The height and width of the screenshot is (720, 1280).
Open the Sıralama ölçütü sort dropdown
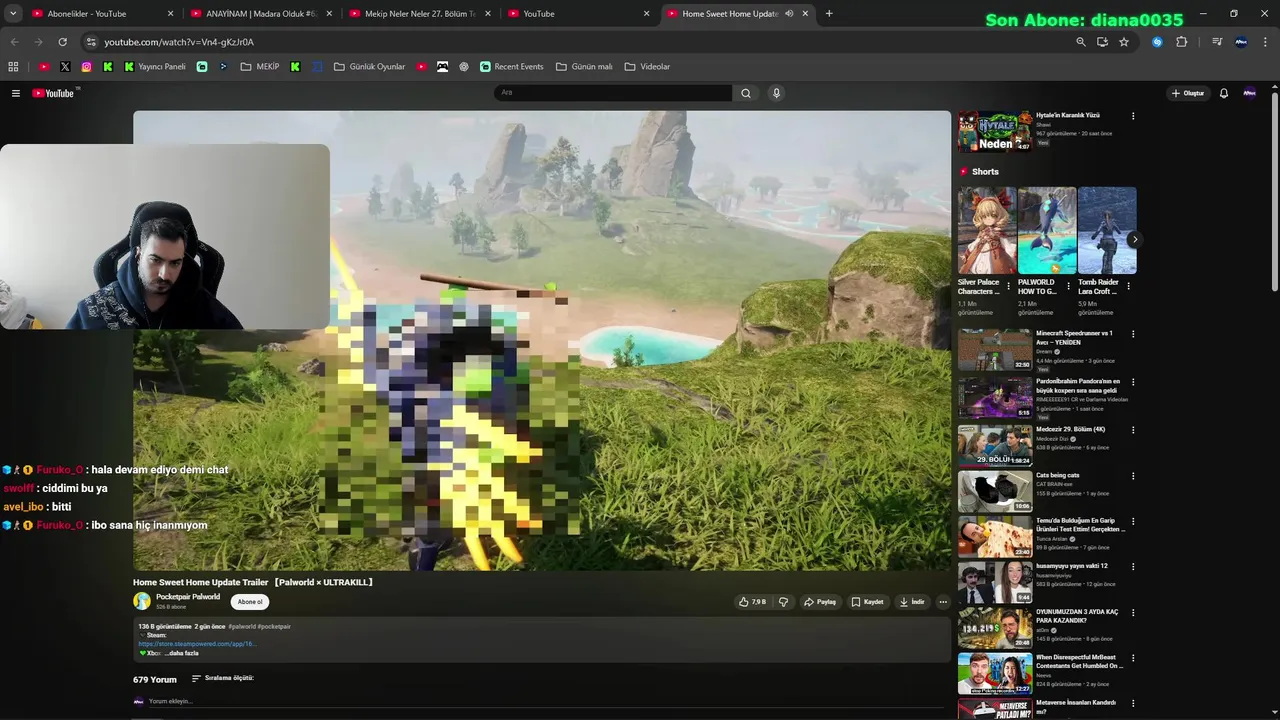click(222, 678)
